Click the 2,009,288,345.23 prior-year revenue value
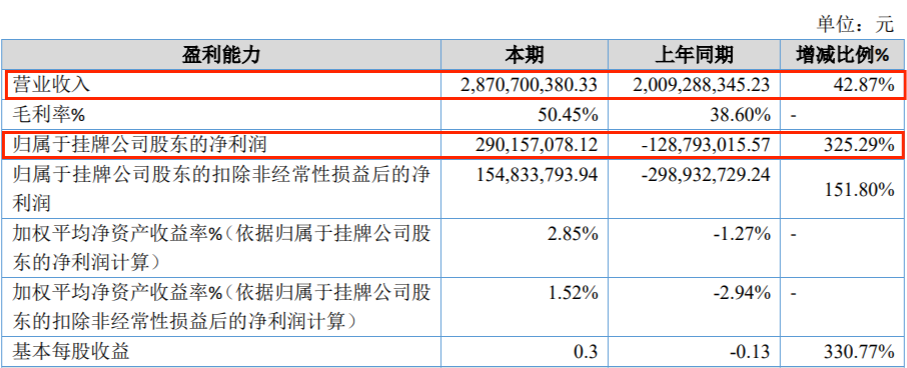 tap(701, 86)
